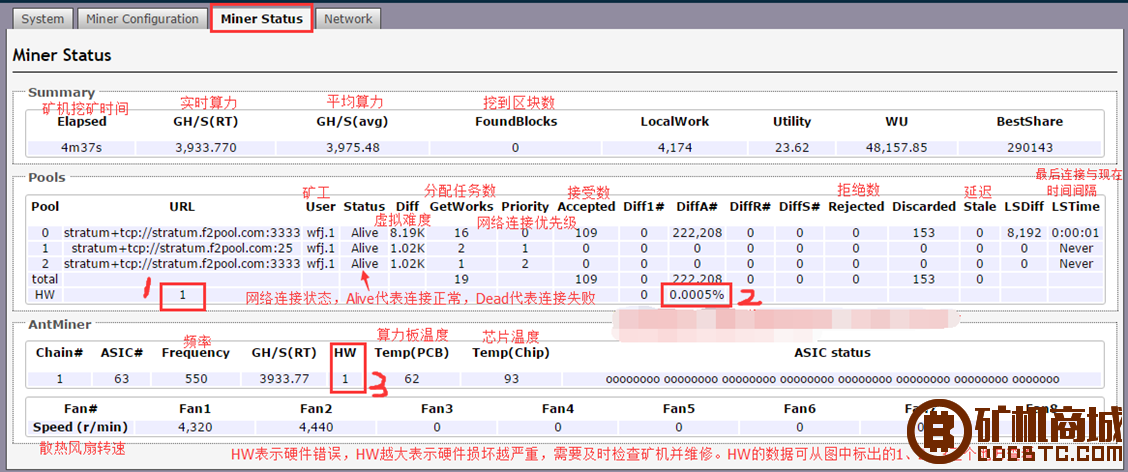Image resolution: width=1128 pixels, height=472 pixels.
Task: Click the ASIC# value 63
Action: point(122,378)
